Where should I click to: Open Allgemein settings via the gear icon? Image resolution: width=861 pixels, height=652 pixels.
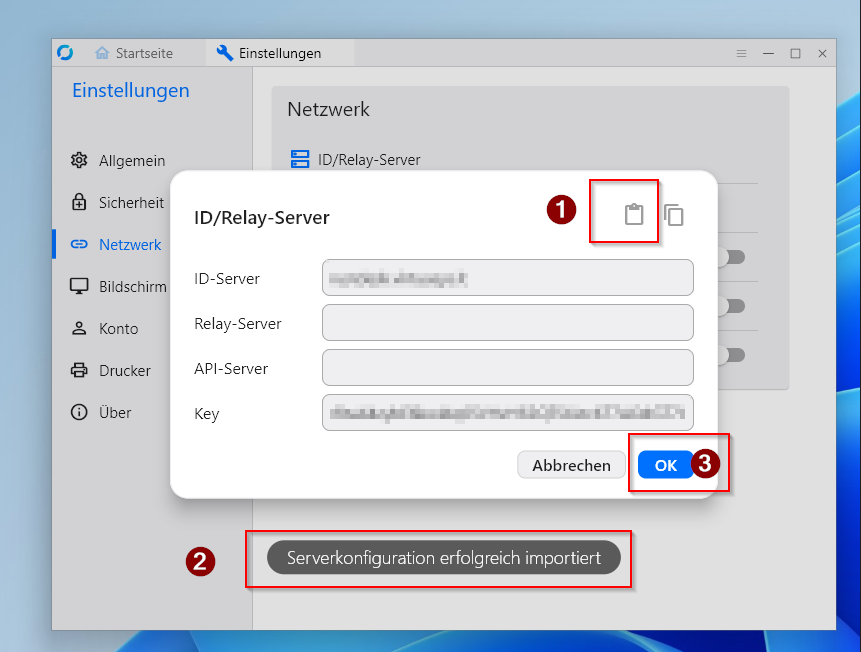coord(78,160)
